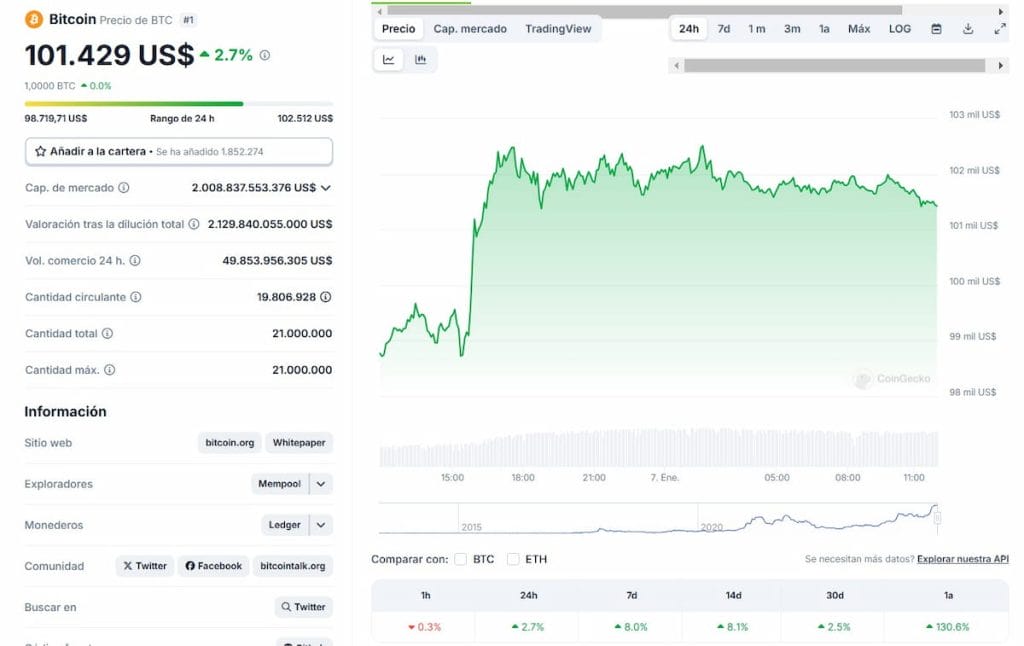Viewport: 1024px width, 646px height.
Task: Select the 7d timeframe tab
Action: [x=723, y=28]
